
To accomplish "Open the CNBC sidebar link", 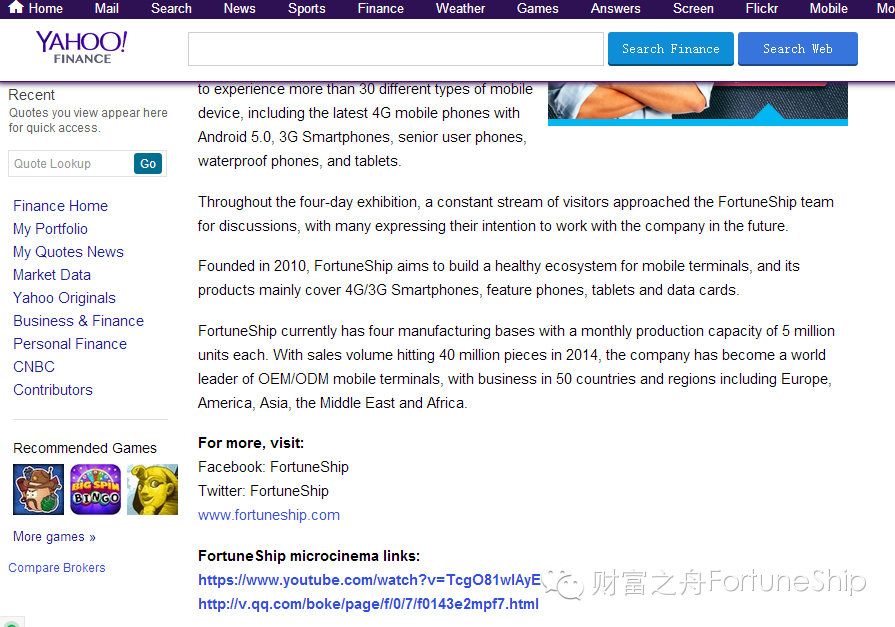I will coord(34,367).
